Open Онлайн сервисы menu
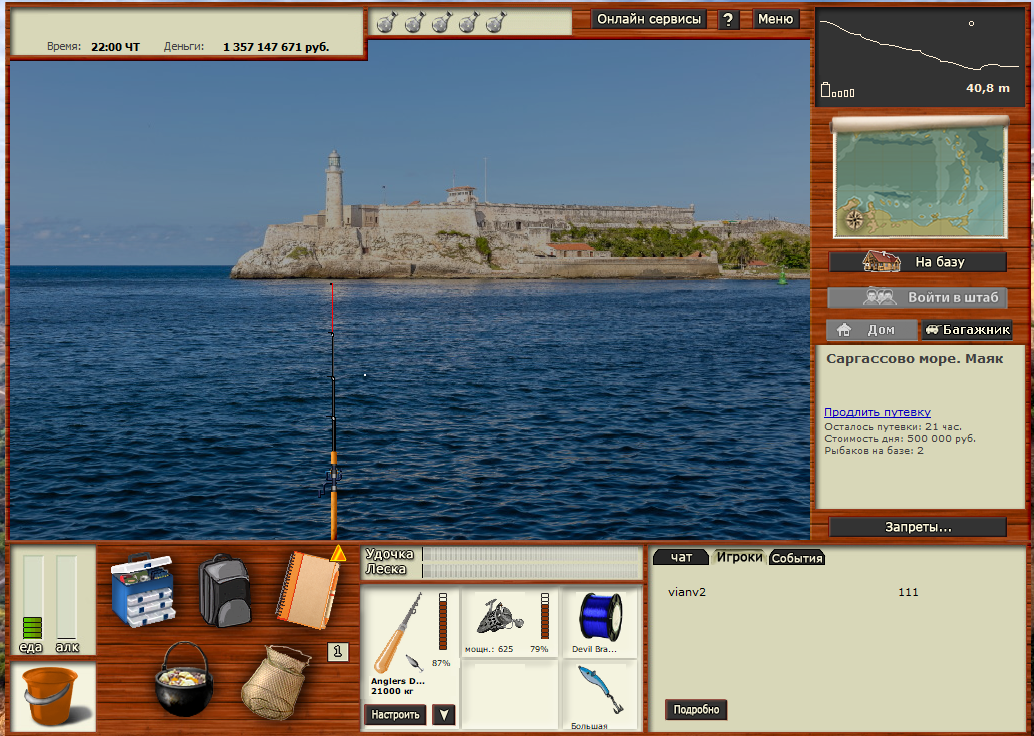1034x736 pixels. 650,19
